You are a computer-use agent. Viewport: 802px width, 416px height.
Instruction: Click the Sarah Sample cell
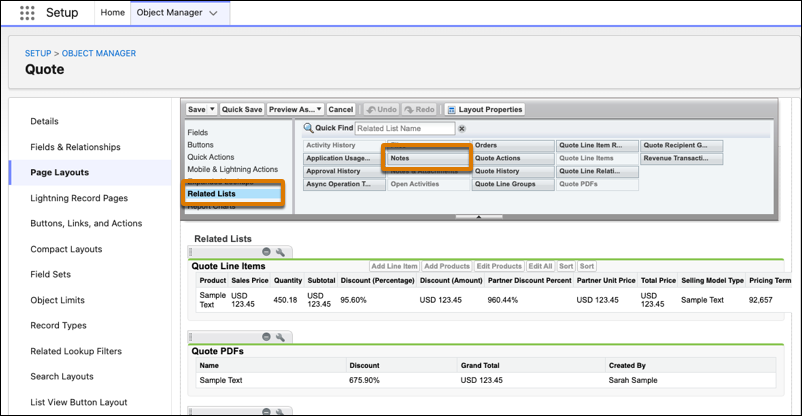click(633, 380)
